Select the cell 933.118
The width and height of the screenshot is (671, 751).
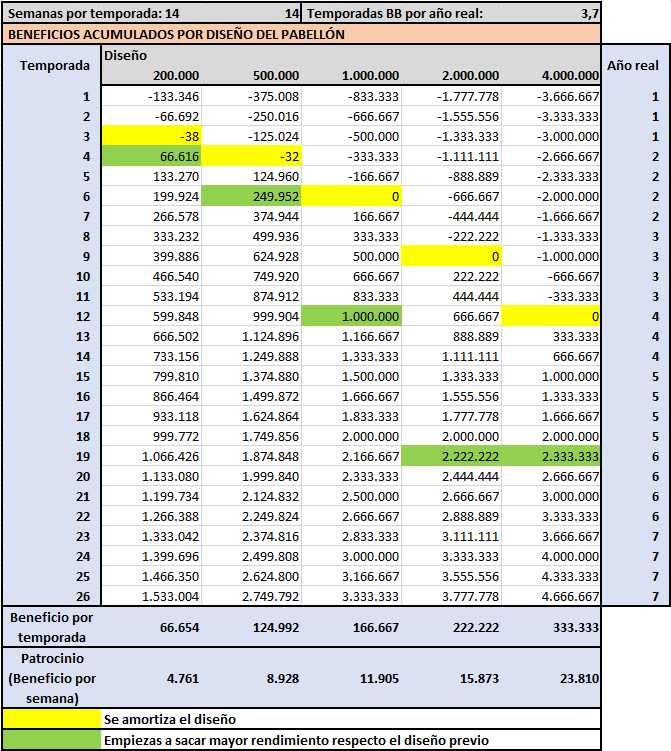pyautogui.click(x=152, y=417)
